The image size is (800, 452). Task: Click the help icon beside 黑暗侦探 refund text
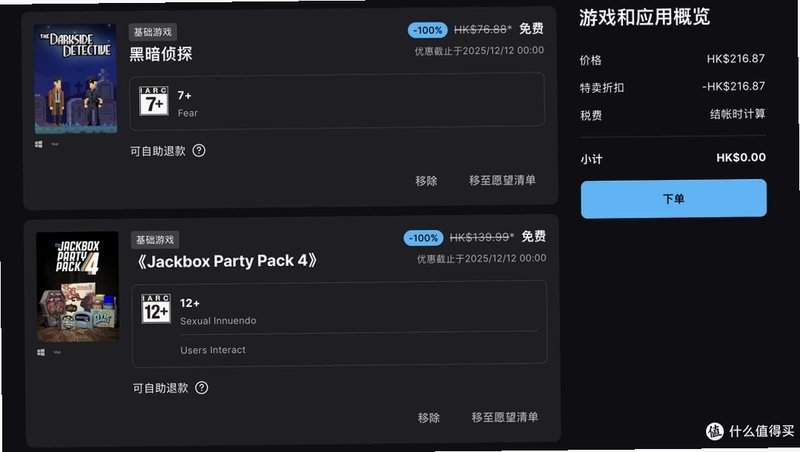click(199, 150)
